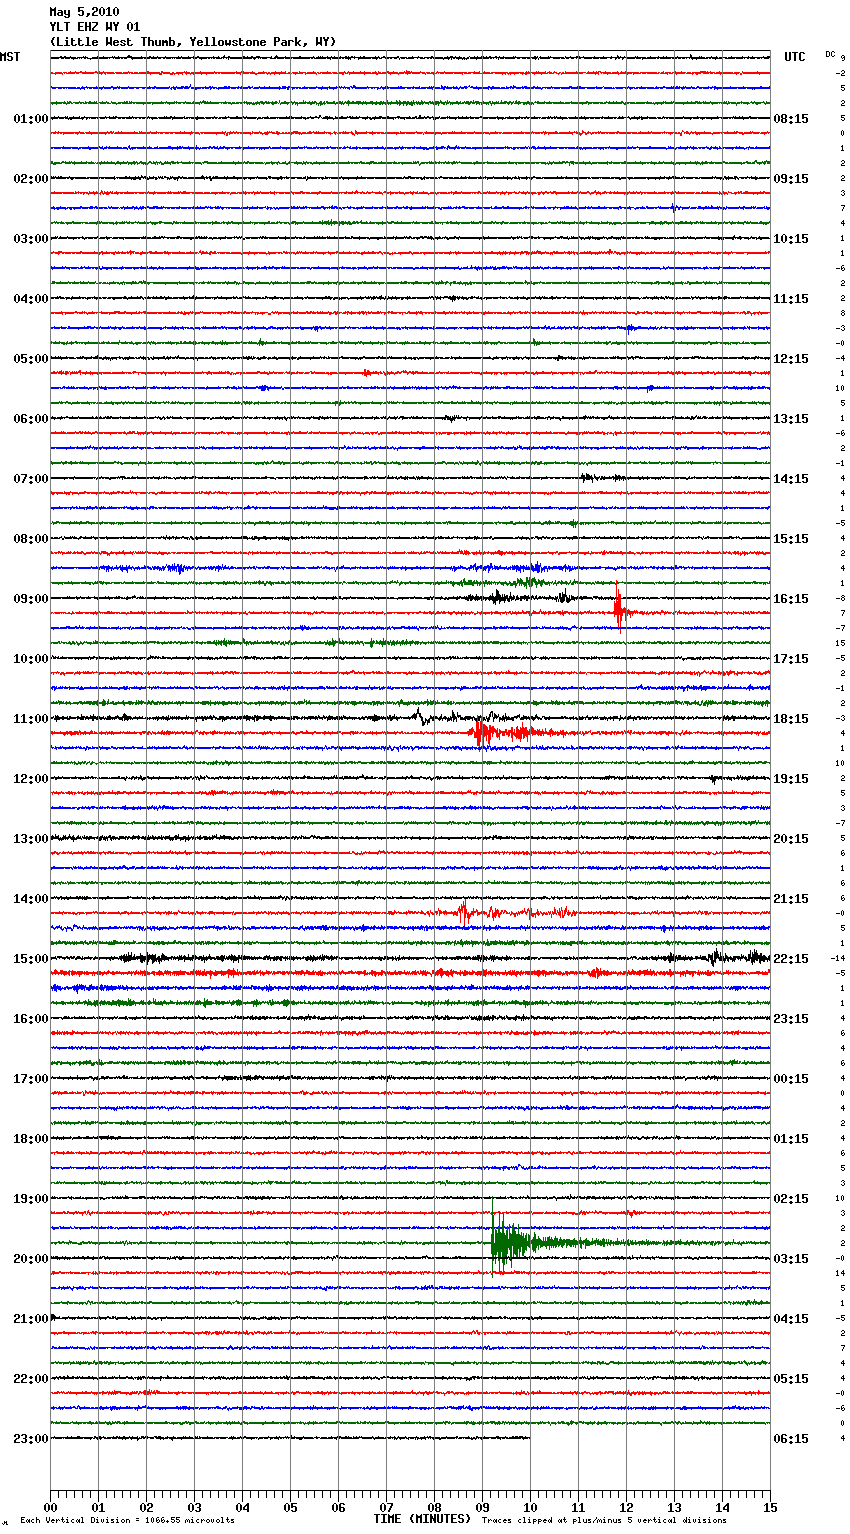Select the 05:00 MST time label
Viewport: 850px width, 1534px height.
point(31,359)
